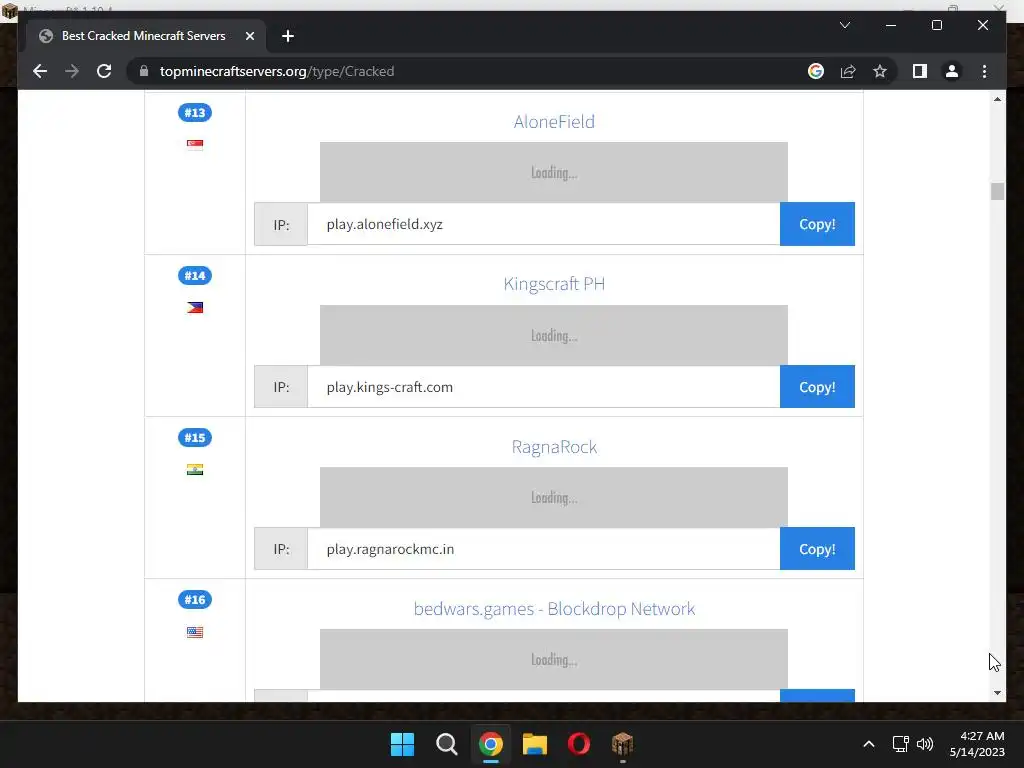Launch Opera from the taskbar
The width and height of the screenshot is (1024, 768).
(579, 744)
